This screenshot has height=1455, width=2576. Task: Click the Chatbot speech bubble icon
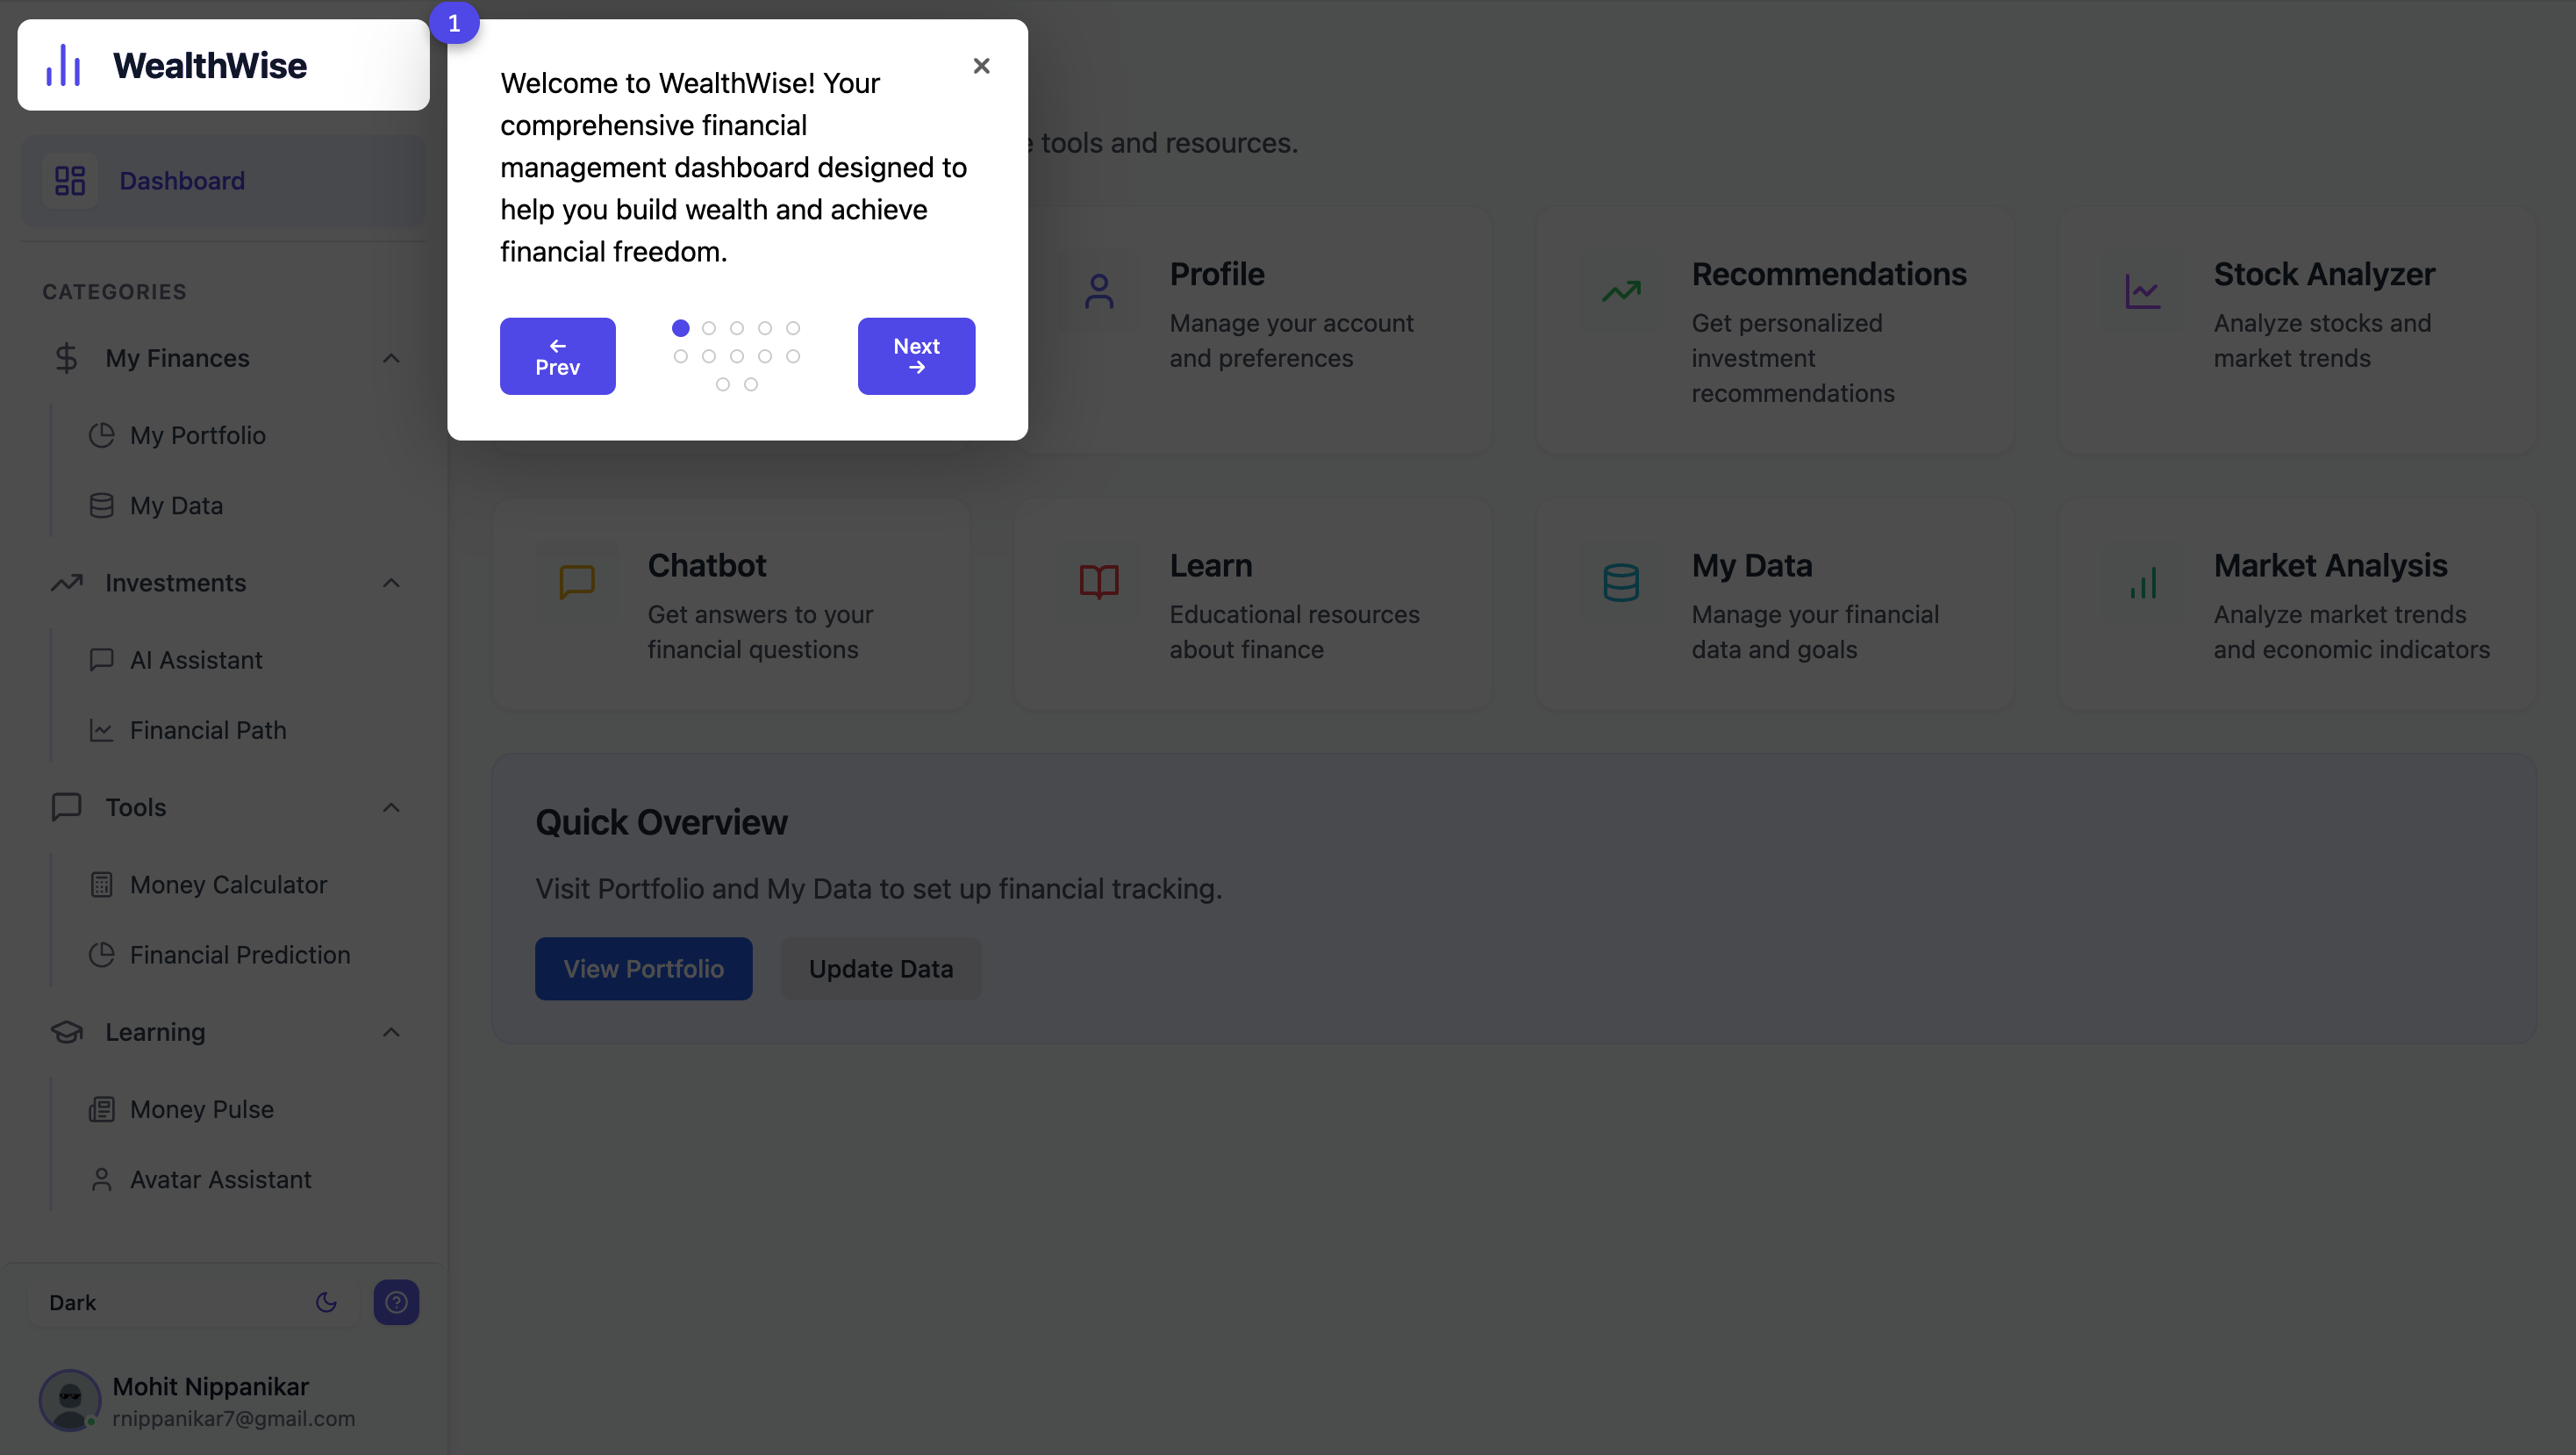(577, 581)
